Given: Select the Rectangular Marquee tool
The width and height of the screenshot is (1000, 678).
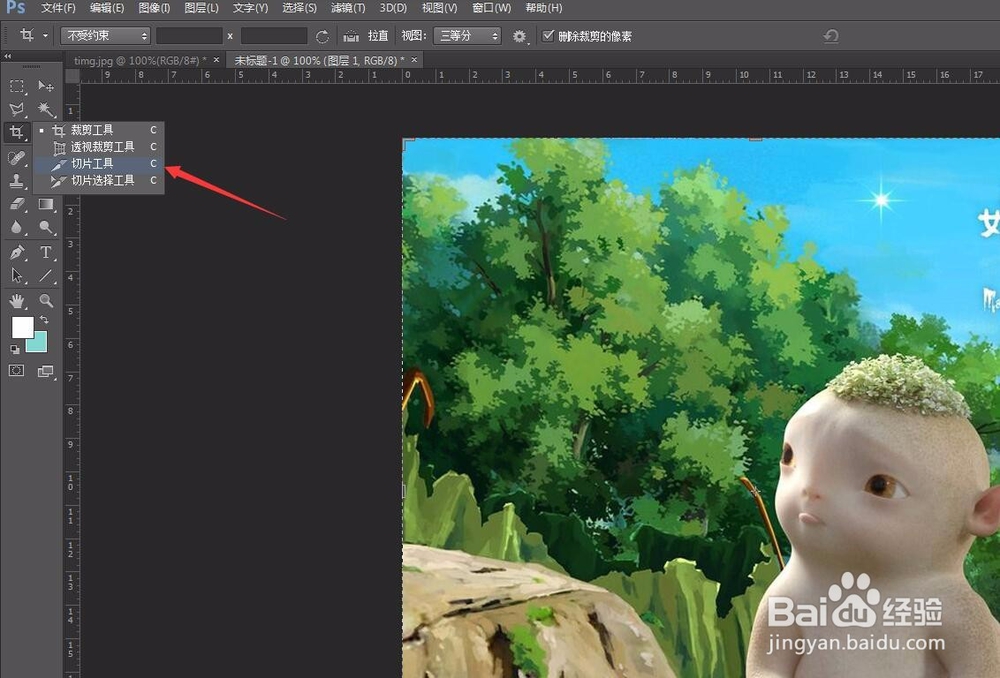Looking at the screenshot, I should pos(16,87).
